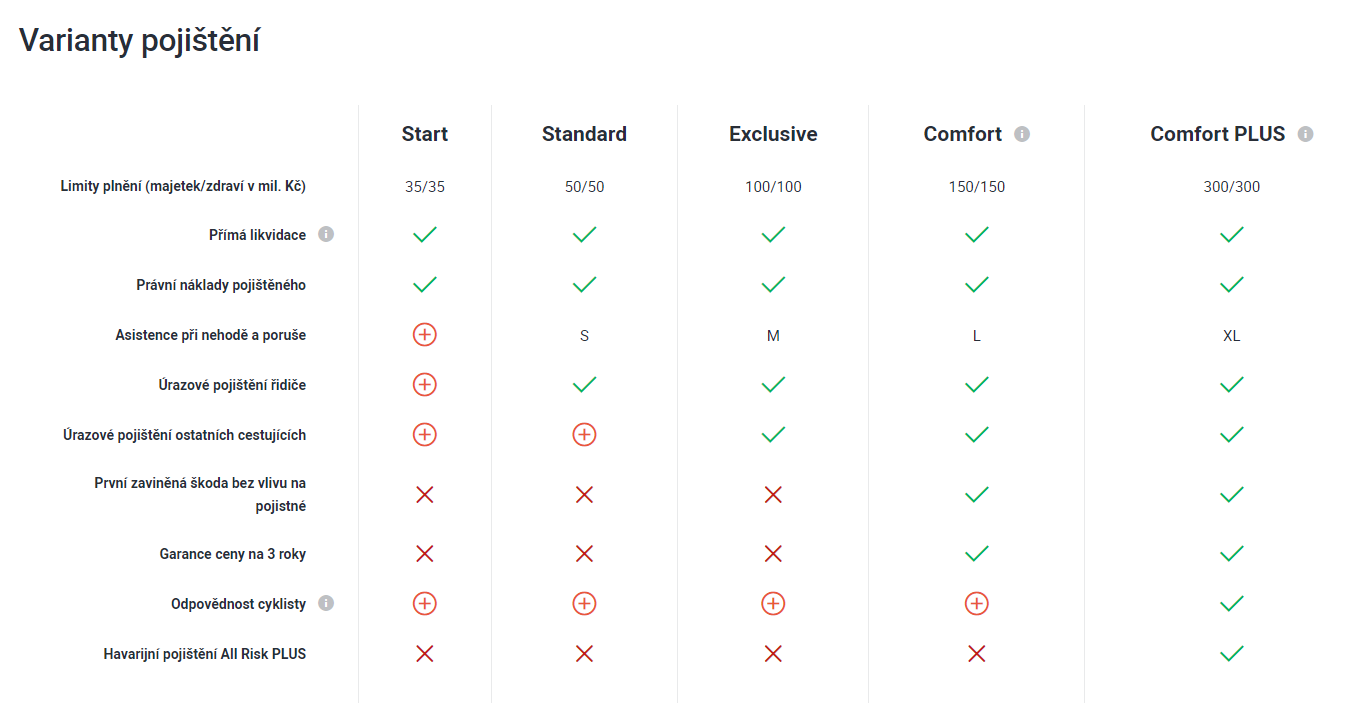The width and height of the screenshot is (1369, 710).
Task: Select the Standard variant heading
Action: 585,134
